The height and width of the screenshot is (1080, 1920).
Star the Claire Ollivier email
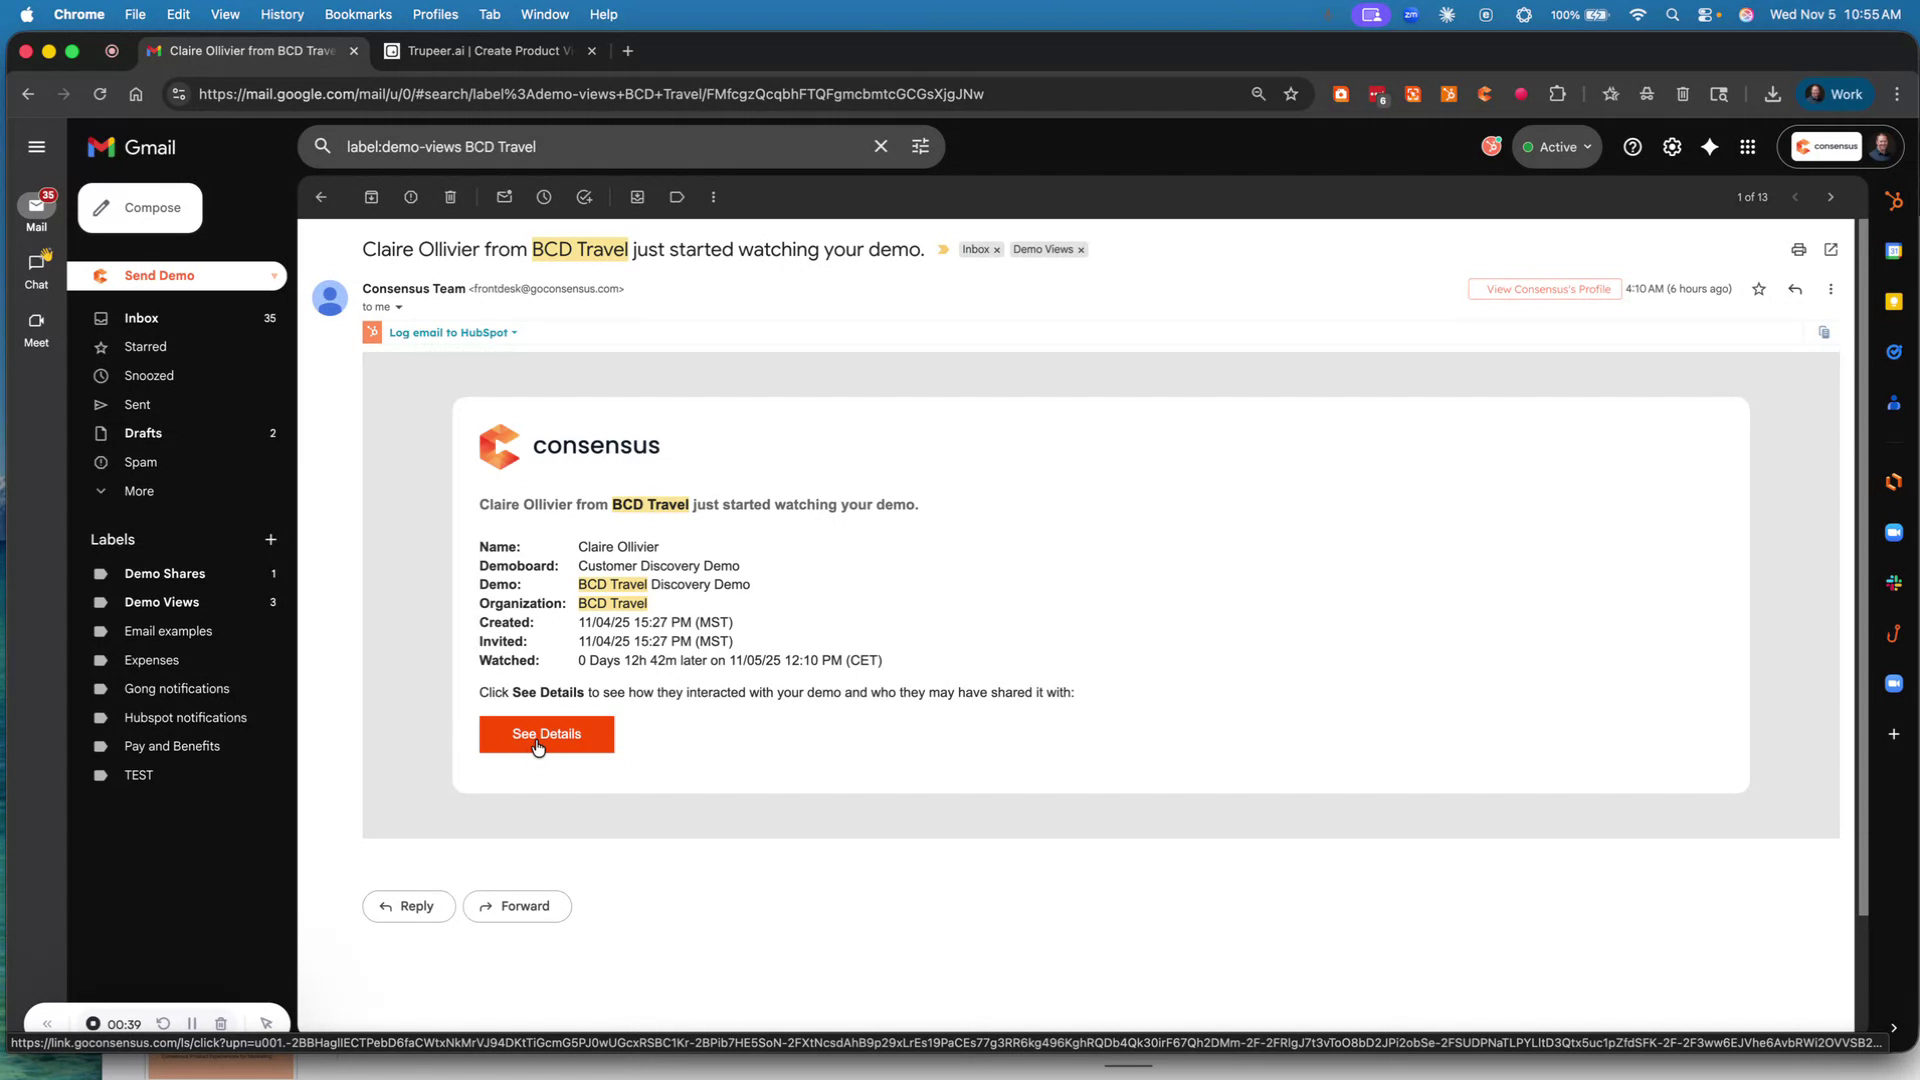[1758, 289]
